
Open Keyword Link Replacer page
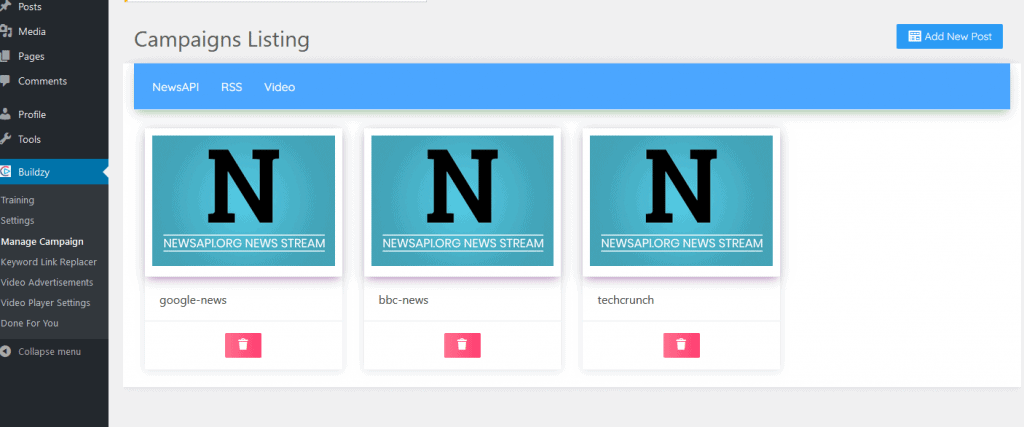click(49, 262)
